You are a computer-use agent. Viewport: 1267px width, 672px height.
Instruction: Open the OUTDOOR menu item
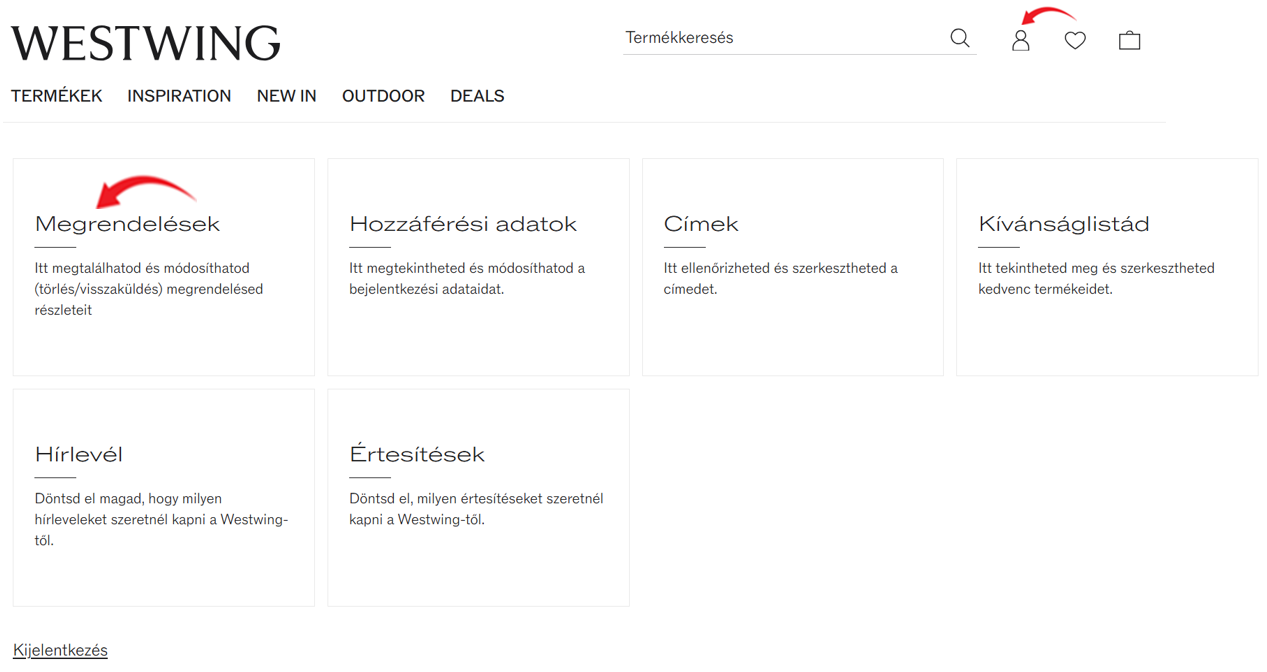tap(383, 96)
